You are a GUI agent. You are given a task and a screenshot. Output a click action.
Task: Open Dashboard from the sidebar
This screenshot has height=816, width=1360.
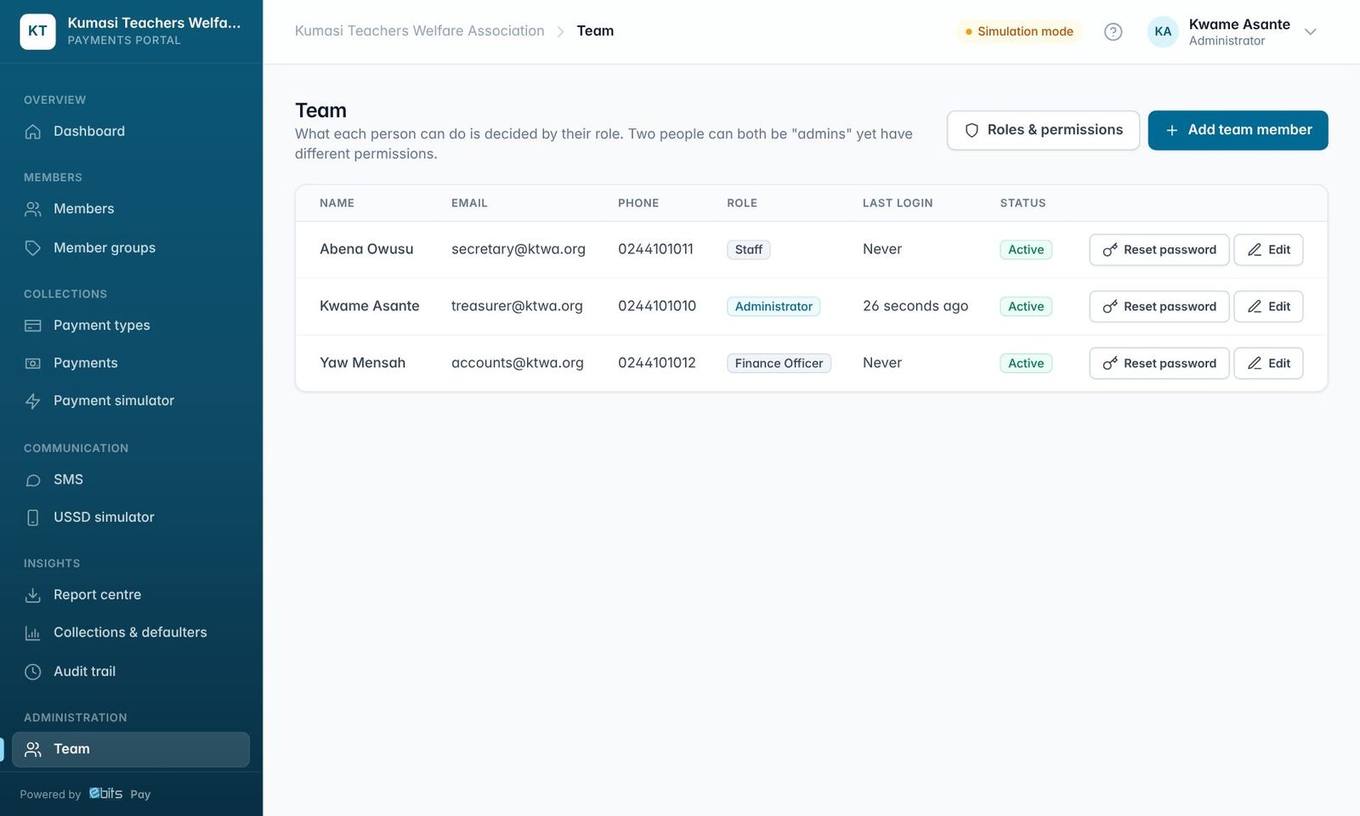pyautogui.click(x=131, y=131)
